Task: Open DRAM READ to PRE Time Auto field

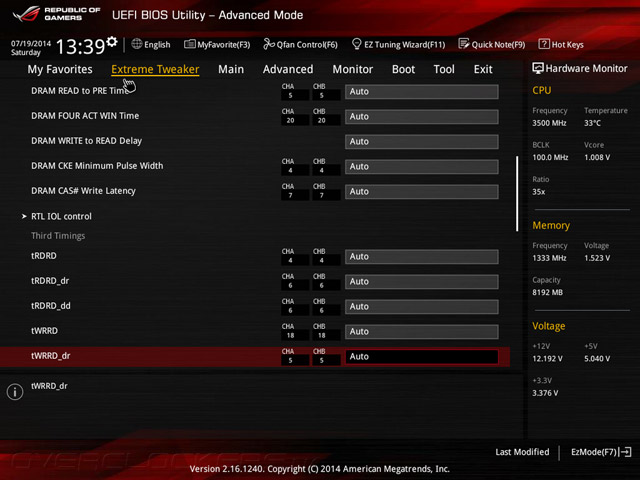Action: tap(422, 91)
